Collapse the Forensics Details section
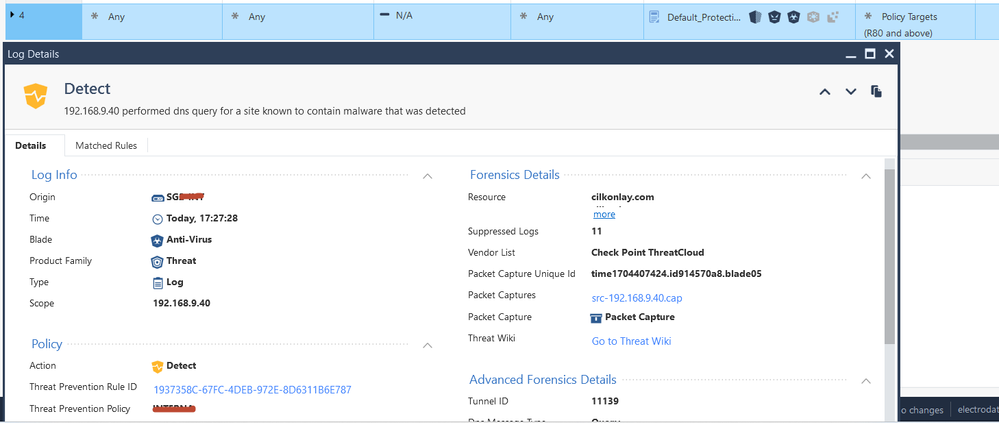 866,176
